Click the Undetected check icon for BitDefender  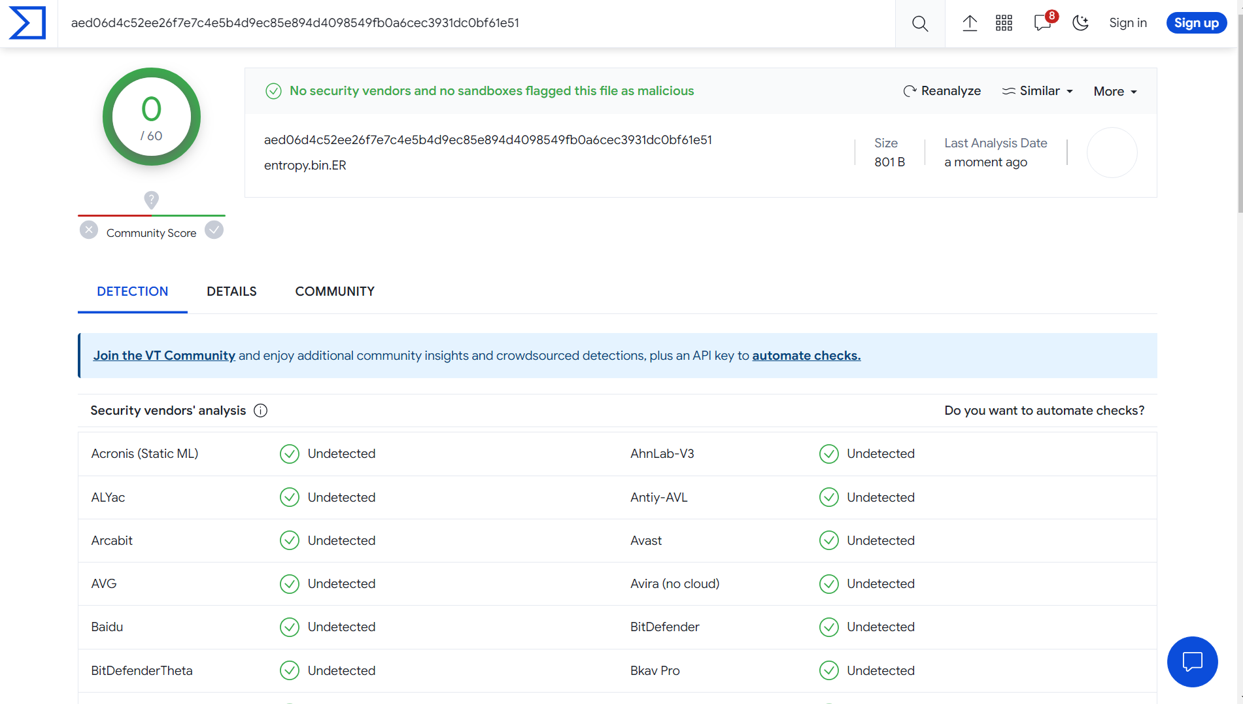[829, 627]
